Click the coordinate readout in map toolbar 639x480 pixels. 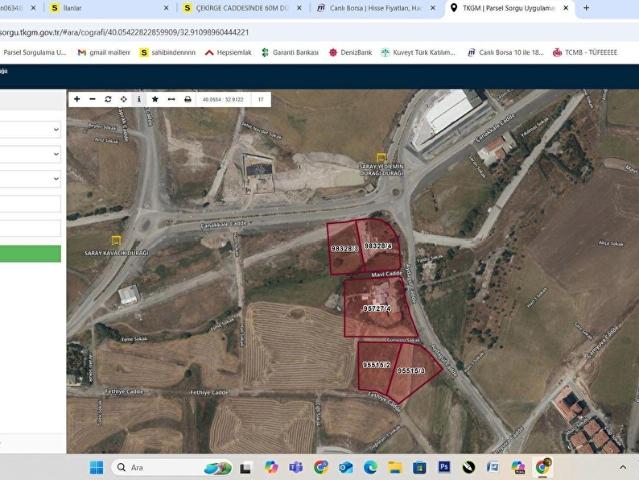click(223, 99)
